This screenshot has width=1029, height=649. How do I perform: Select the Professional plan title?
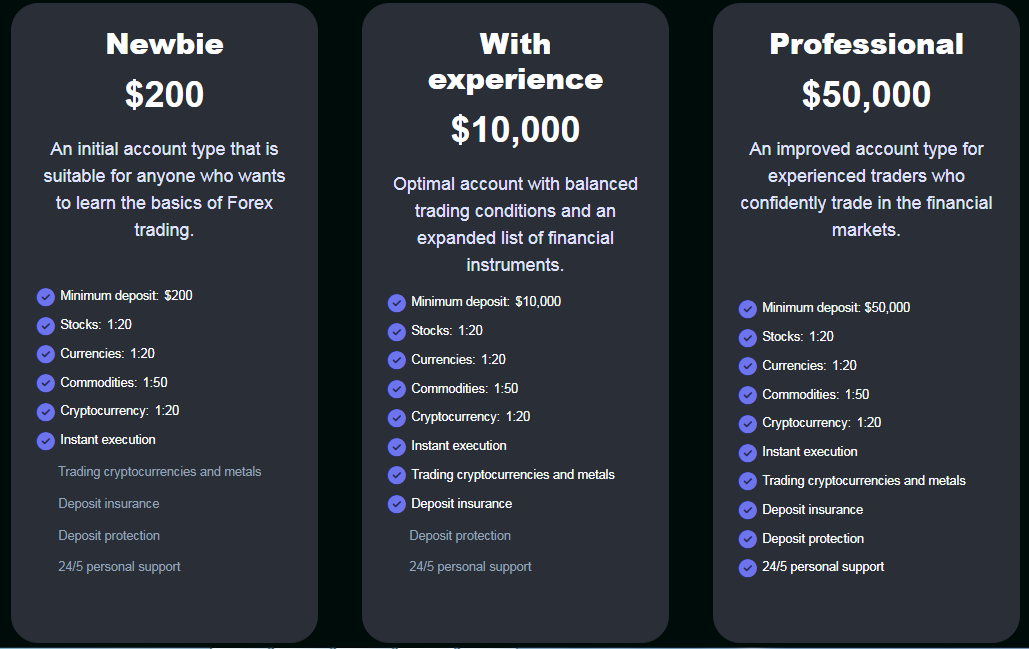(x=866, y=44)
